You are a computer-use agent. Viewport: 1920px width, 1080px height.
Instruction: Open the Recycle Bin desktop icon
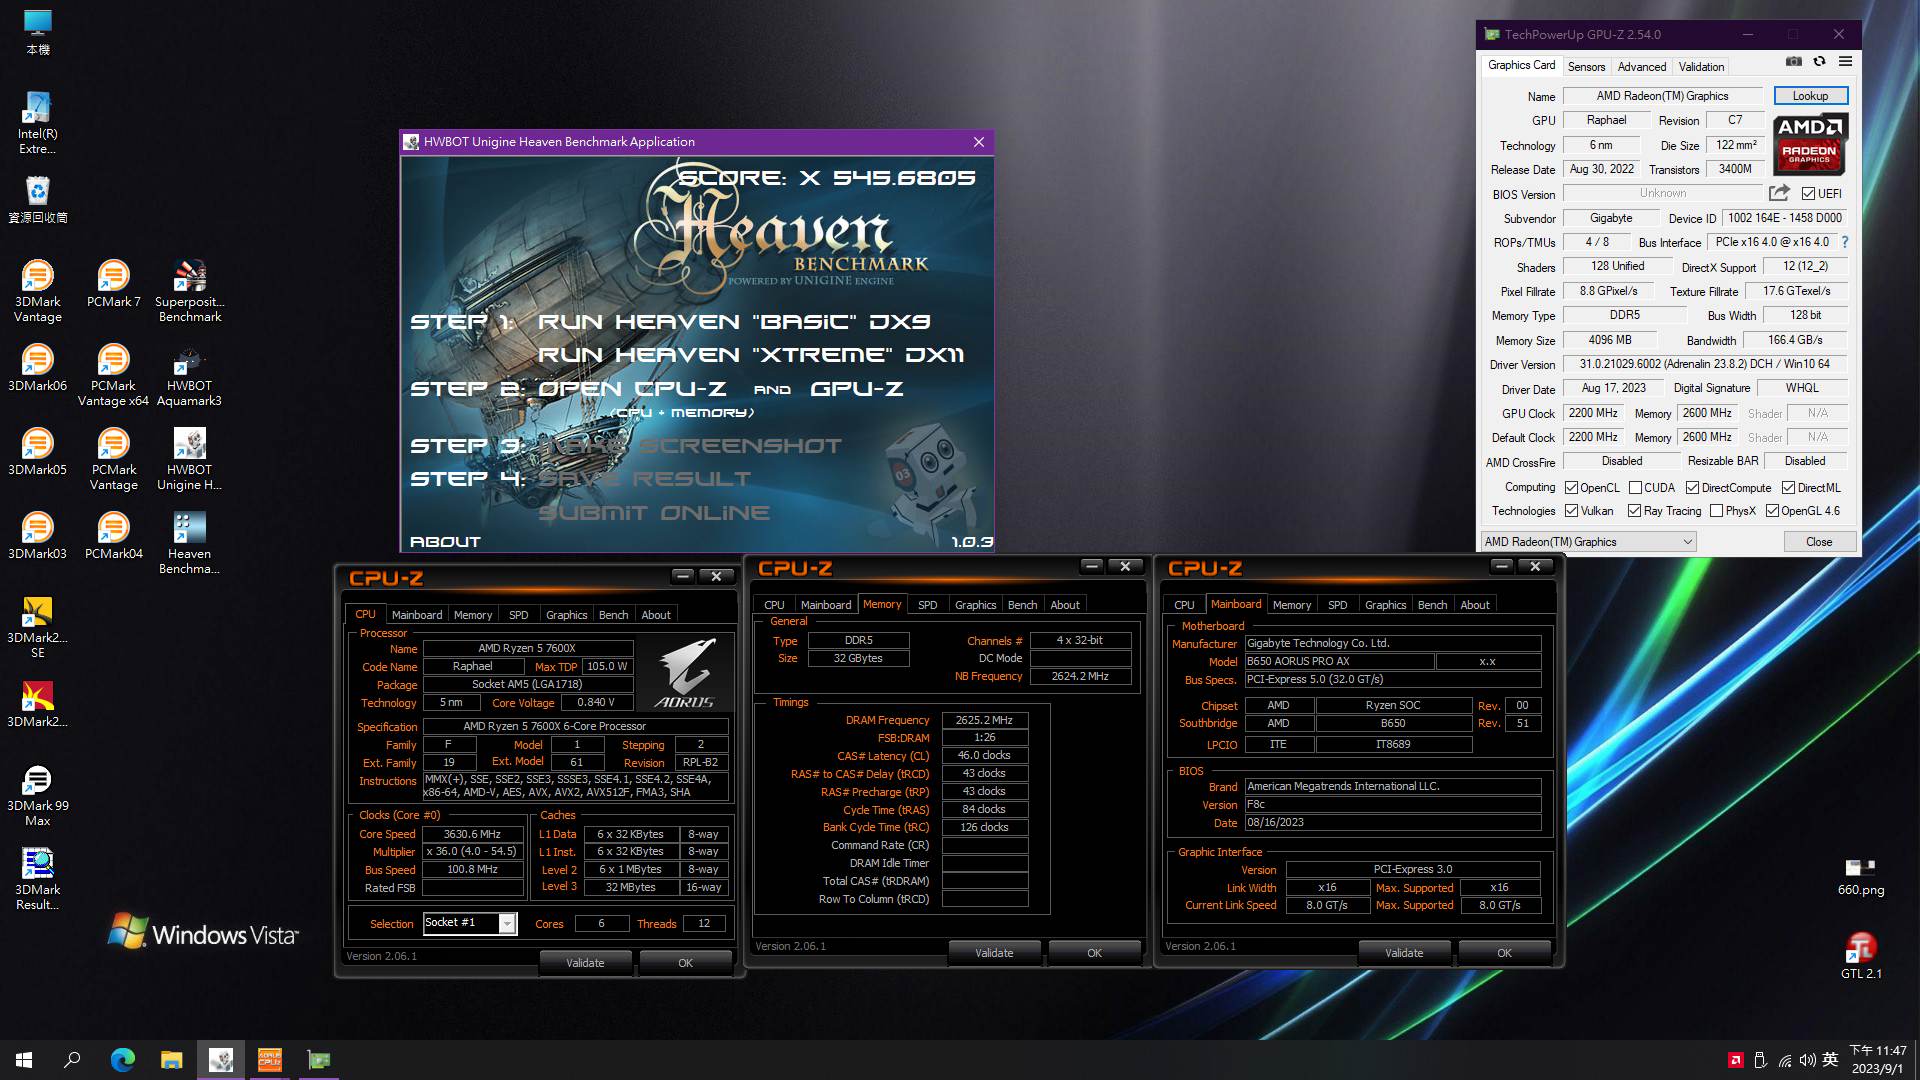(38, 199)
